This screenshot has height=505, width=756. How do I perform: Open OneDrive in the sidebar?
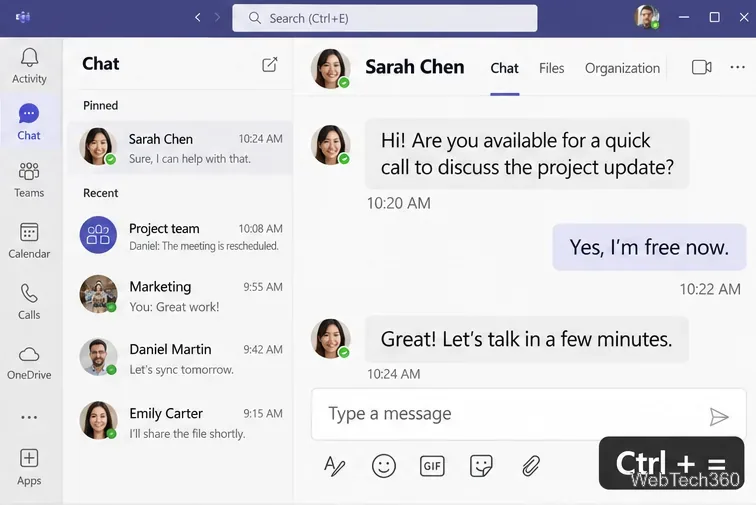pyautogui.click(x=29, y=363)
